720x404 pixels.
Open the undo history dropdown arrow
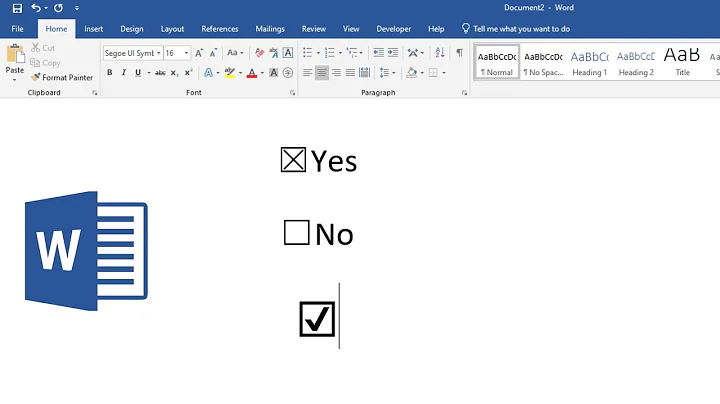pyautogui.click(x=46, y=8)
